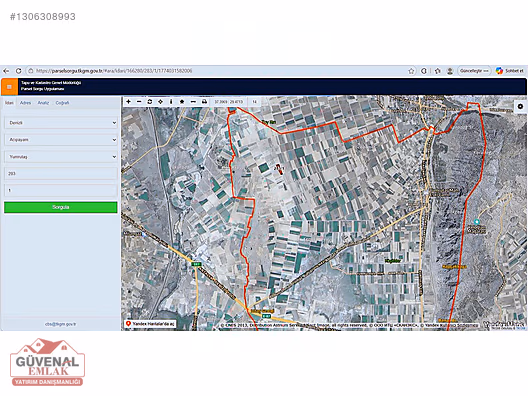Image resolution: width=528 pixels, height=396 pixels.
Task: Click the map refresh icon
Action: click(150, 101)
